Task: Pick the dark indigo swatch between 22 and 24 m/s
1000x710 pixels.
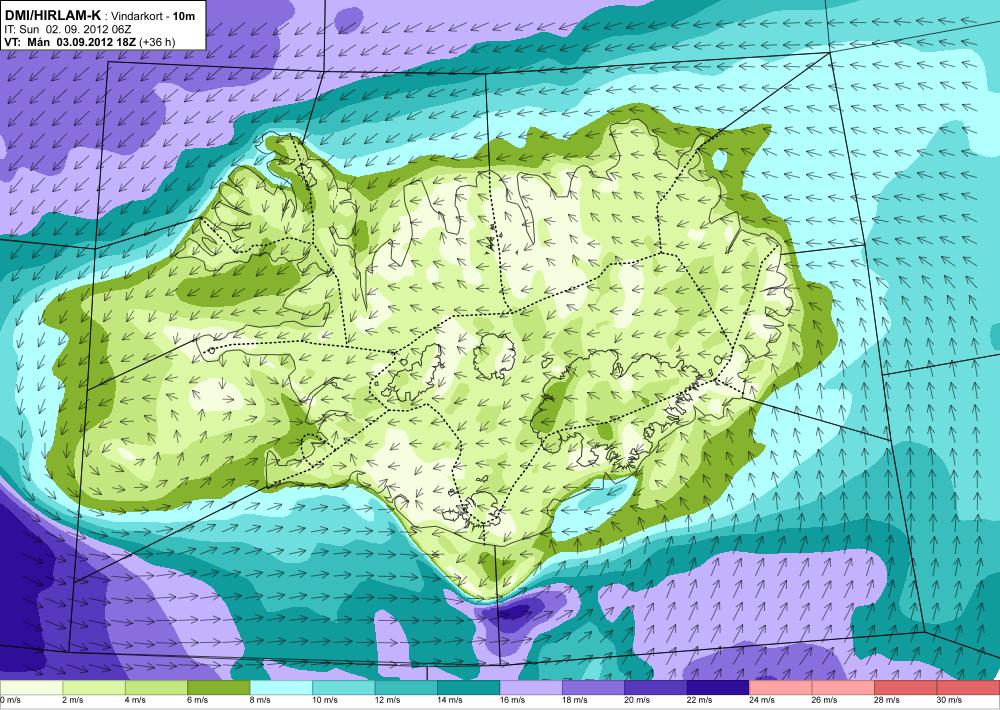Action: (x=719, y=688)
